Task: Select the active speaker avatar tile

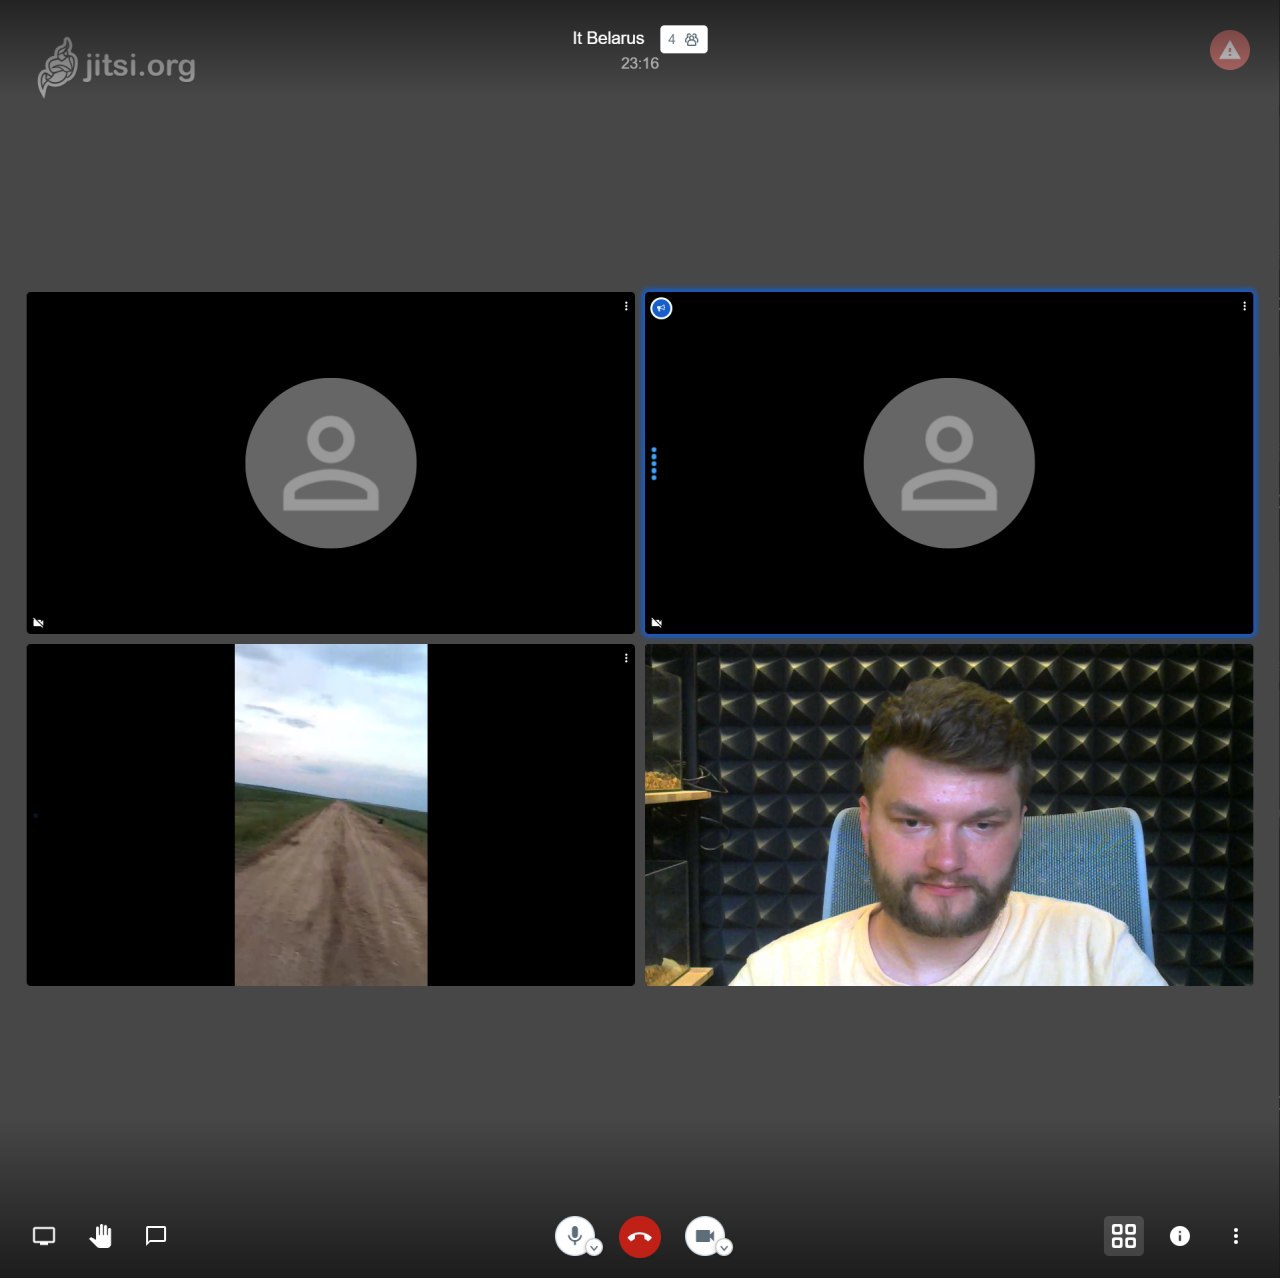Action: (949, 463)
